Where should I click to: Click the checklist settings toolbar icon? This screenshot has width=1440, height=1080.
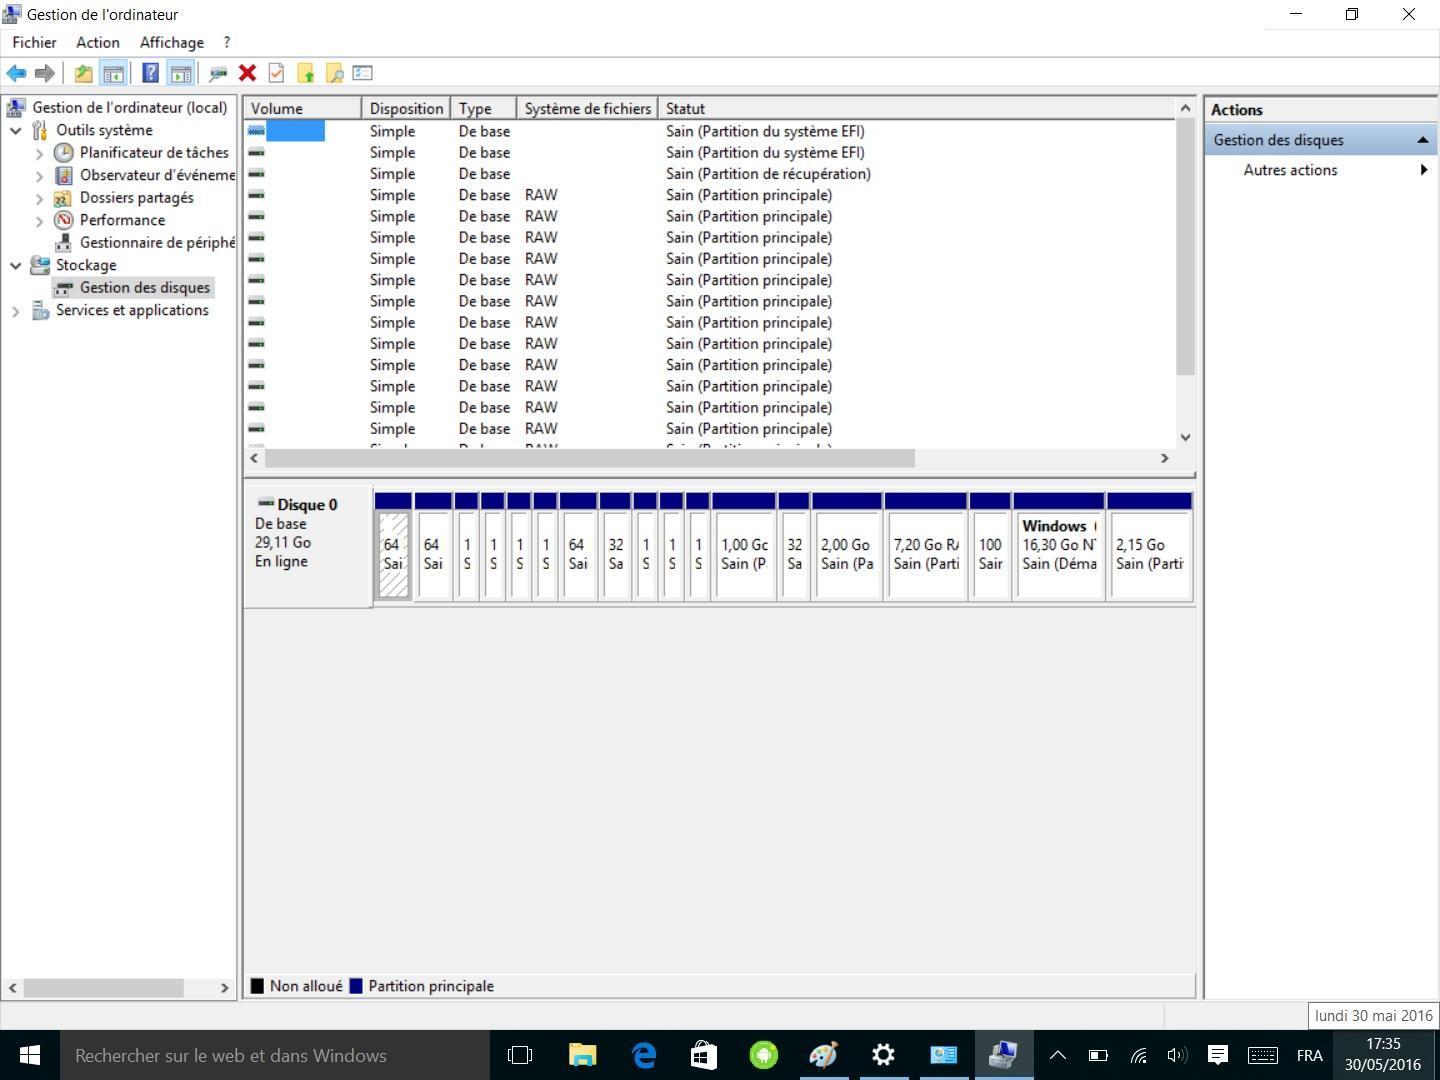point(363,73)
